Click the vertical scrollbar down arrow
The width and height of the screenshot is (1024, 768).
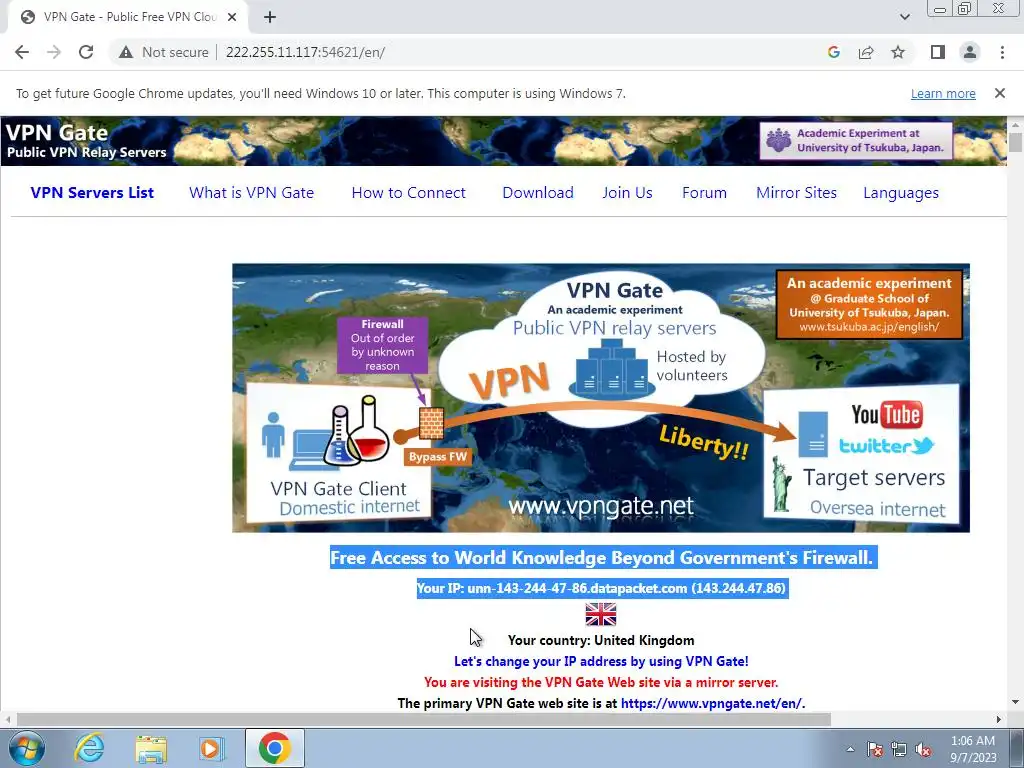pos(1016,703)
